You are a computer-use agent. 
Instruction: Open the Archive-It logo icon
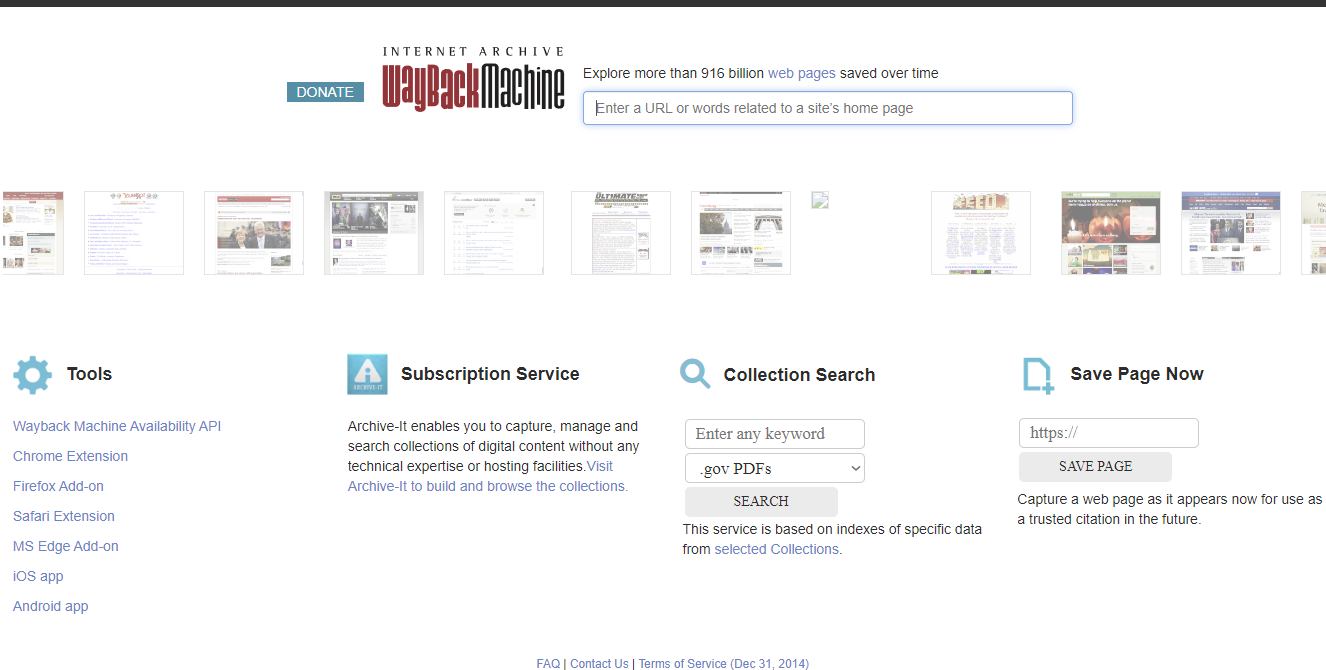pyautogui.click(x=367, y=374)
